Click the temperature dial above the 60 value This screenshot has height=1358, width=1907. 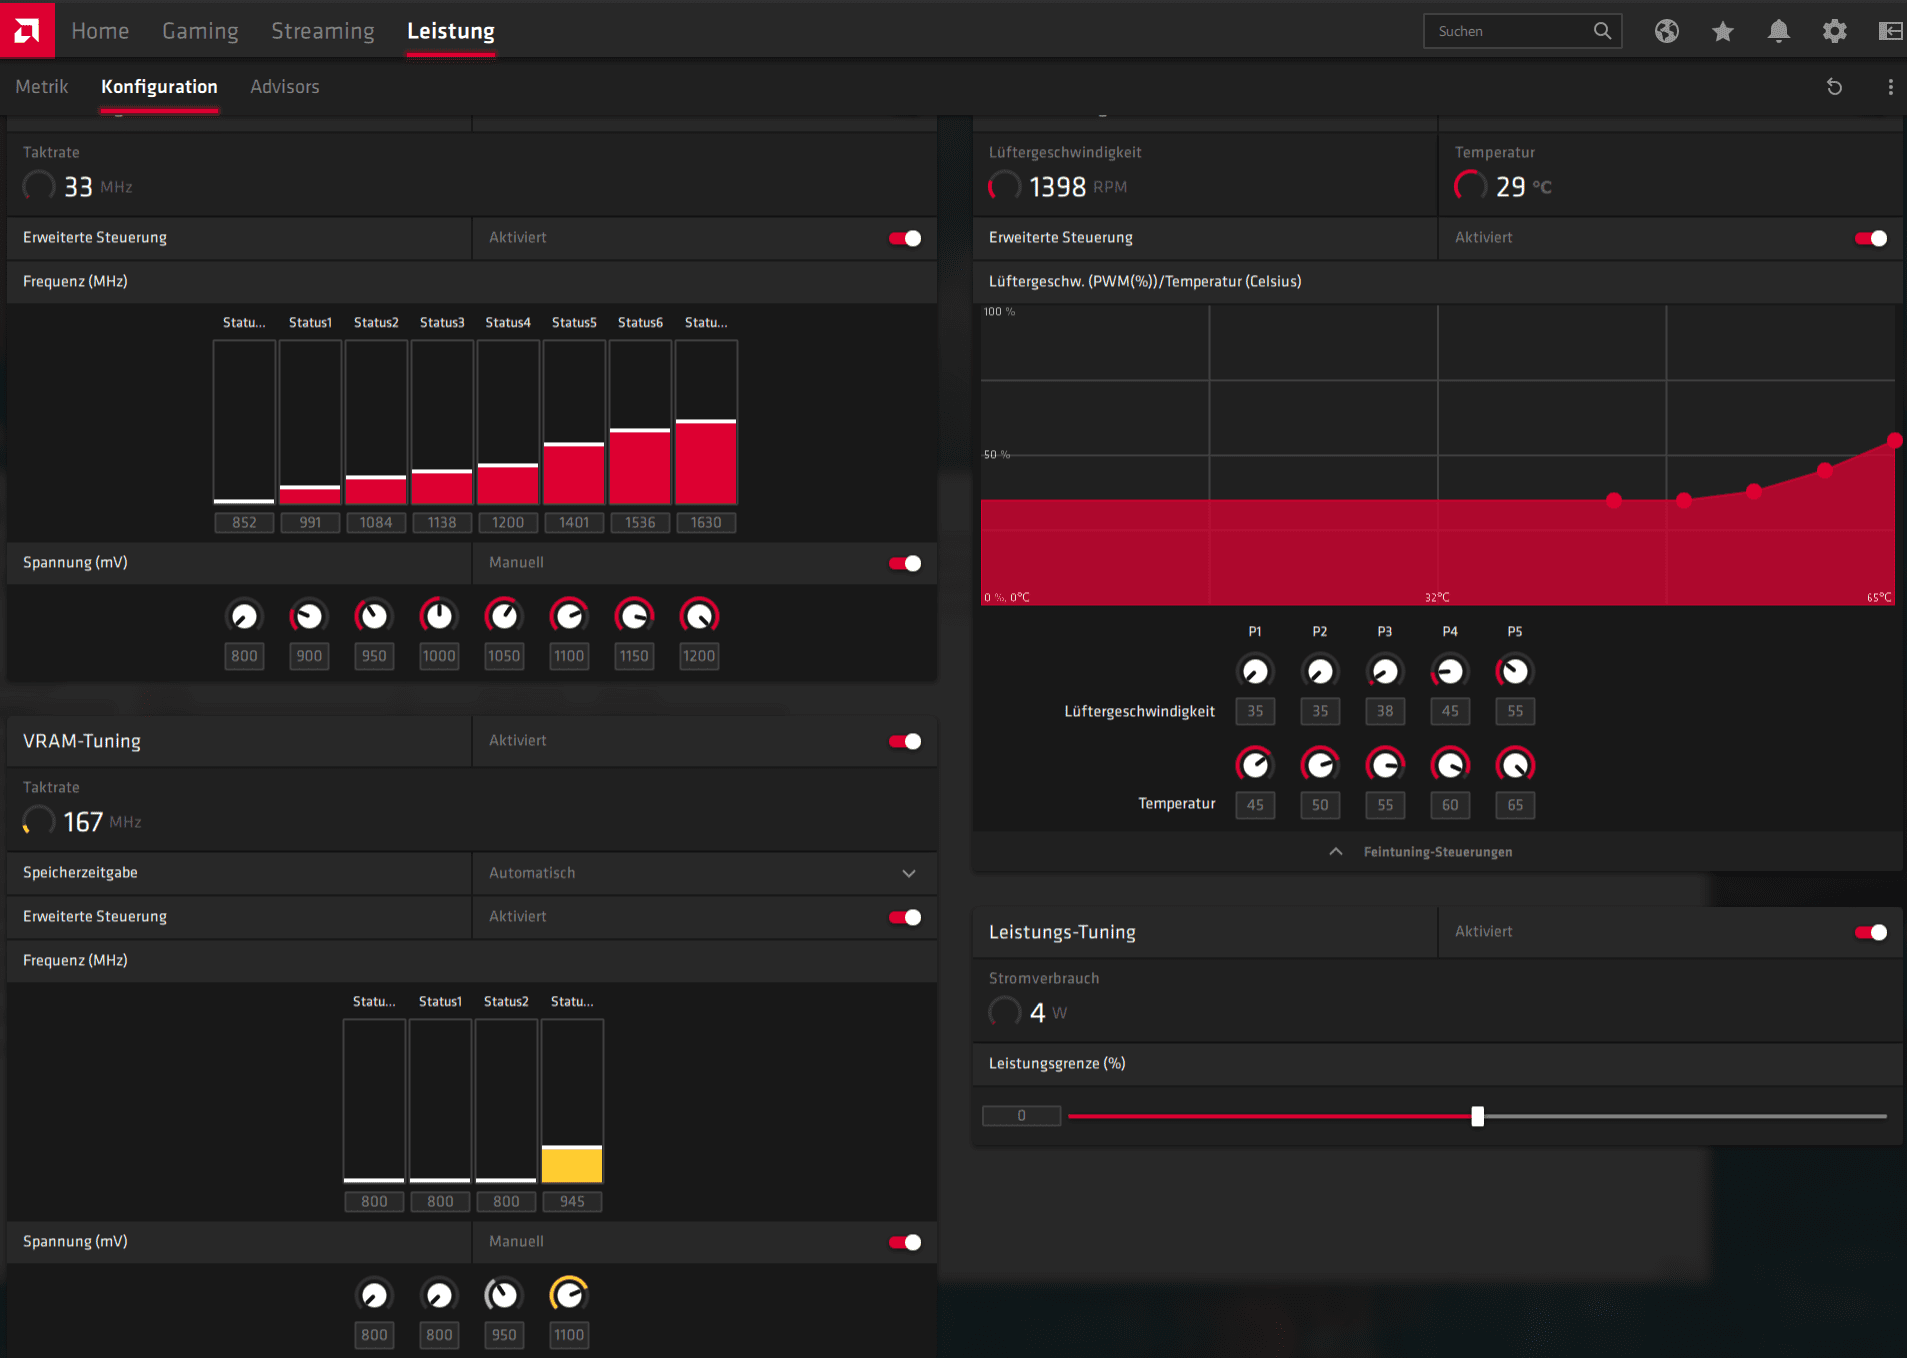point(1450,765)
